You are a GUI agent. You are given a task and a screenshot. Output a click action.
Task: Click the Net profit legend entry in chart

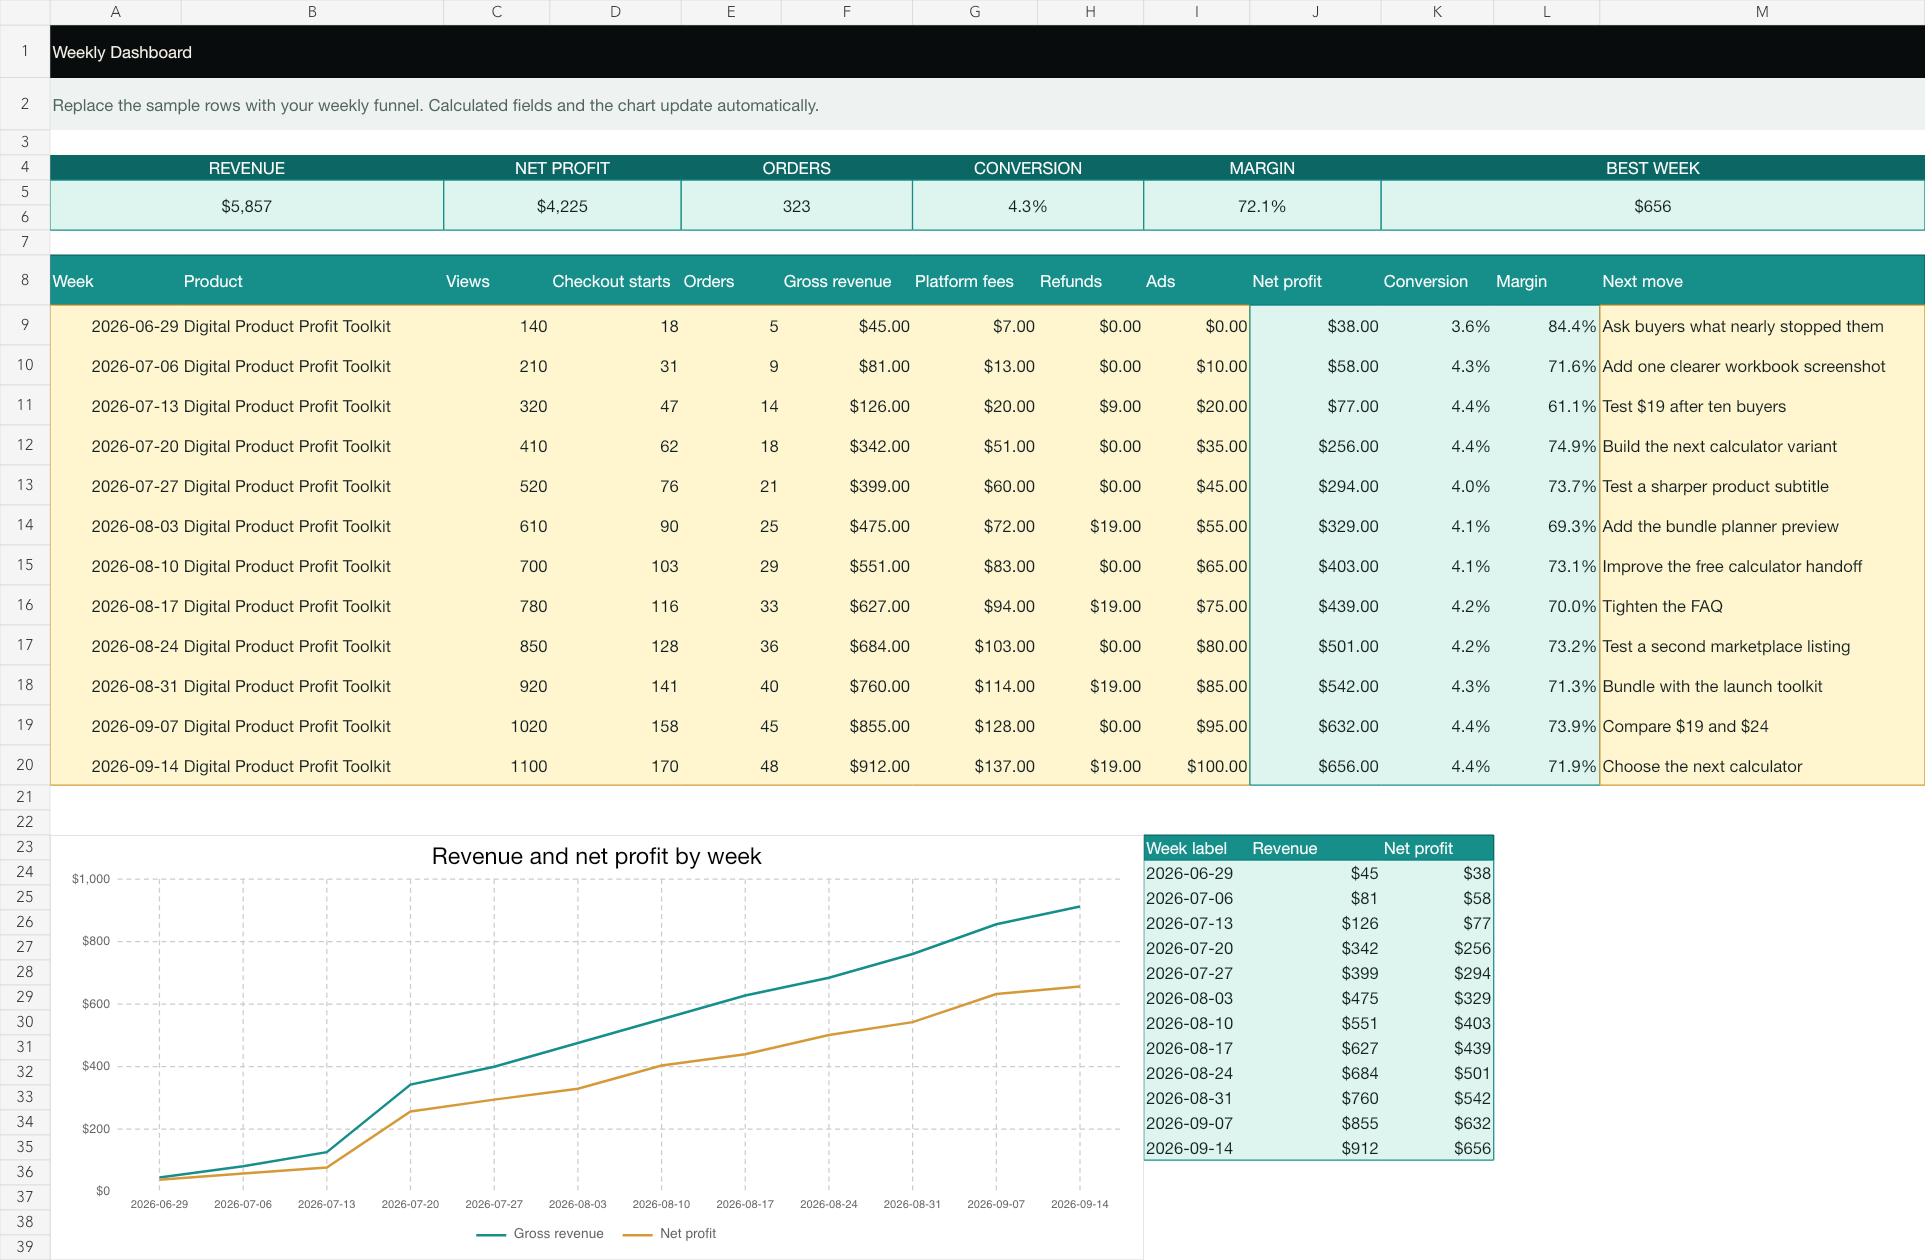pyautogui.click(x=669, y=1233)
